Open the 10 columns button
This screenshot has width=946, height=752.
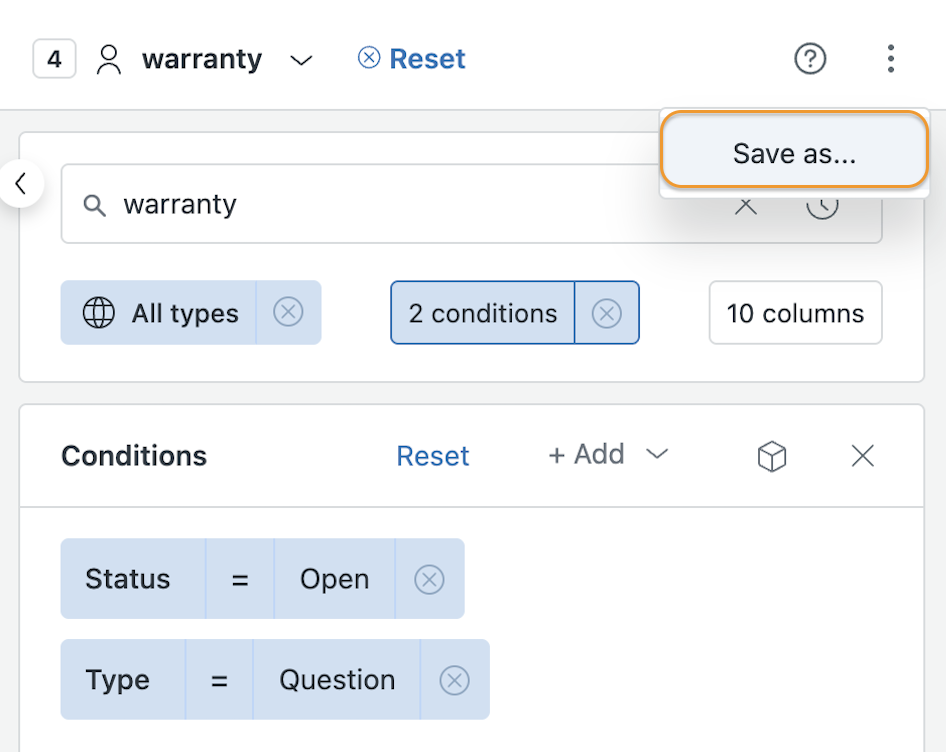click(795, 313)
